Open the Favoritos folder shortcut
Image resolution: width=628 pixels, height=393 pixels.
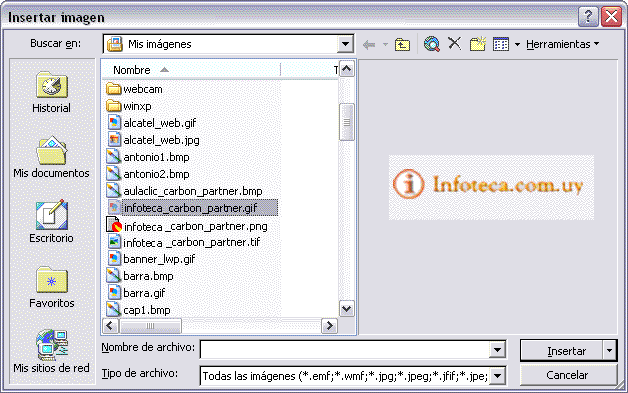pos(51,287)
